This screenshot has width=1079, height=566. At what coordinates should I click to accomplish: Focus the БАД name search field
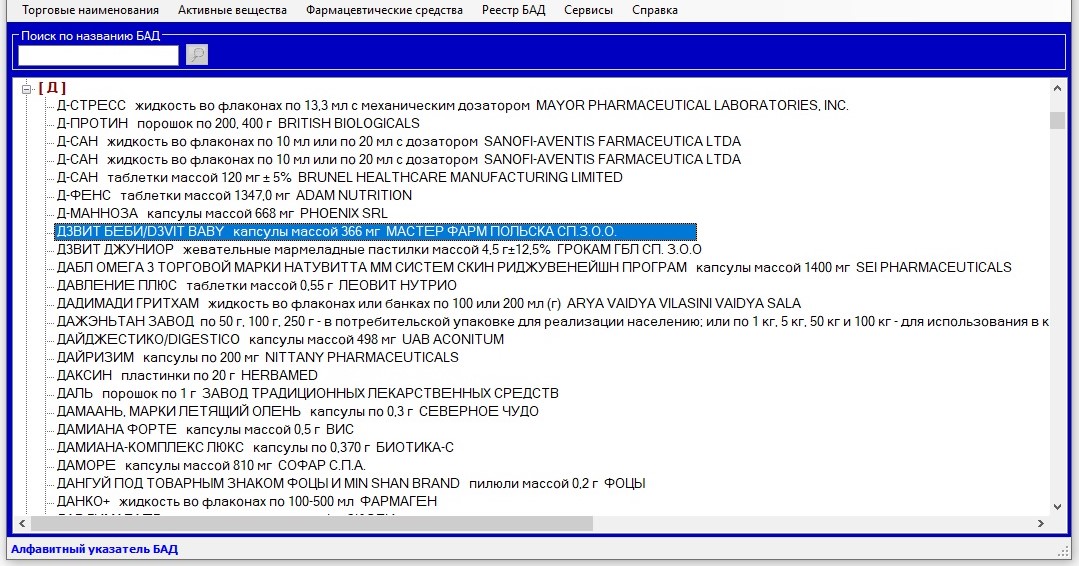click(98, 55)
